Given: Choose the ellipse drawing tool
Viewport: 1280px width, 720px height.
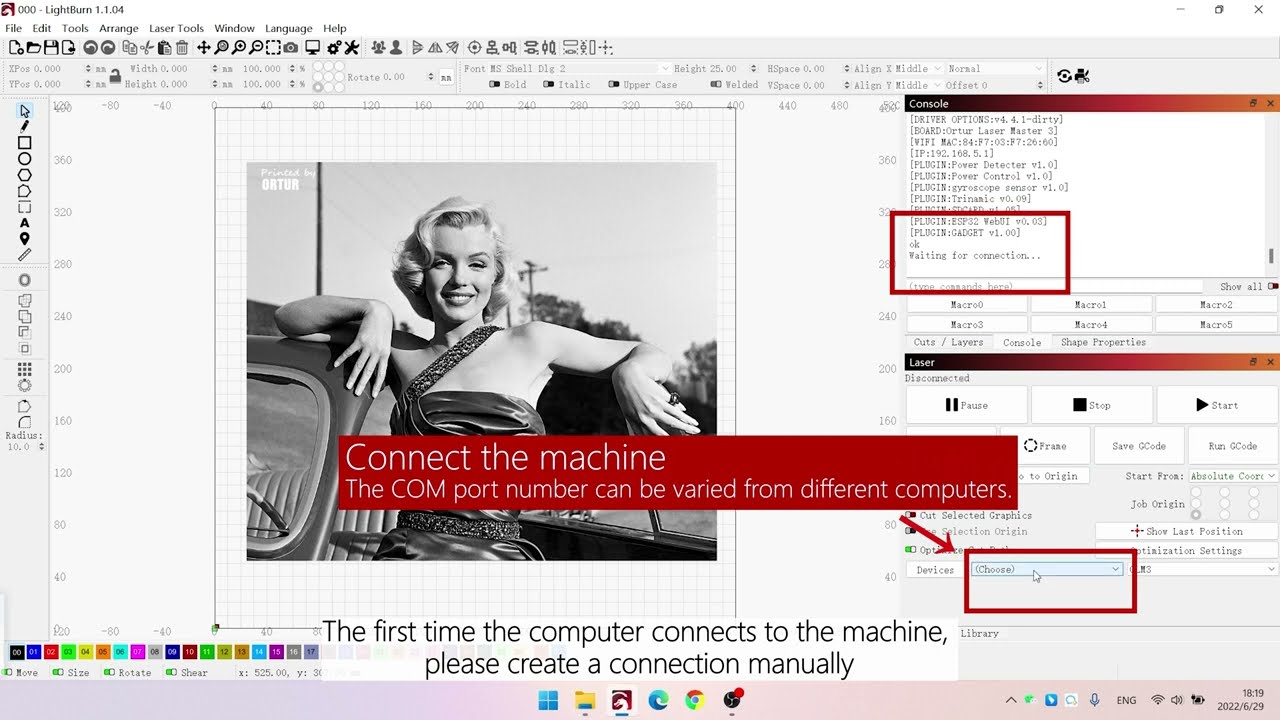Looking at the screenshot, I should click(25, 159).
